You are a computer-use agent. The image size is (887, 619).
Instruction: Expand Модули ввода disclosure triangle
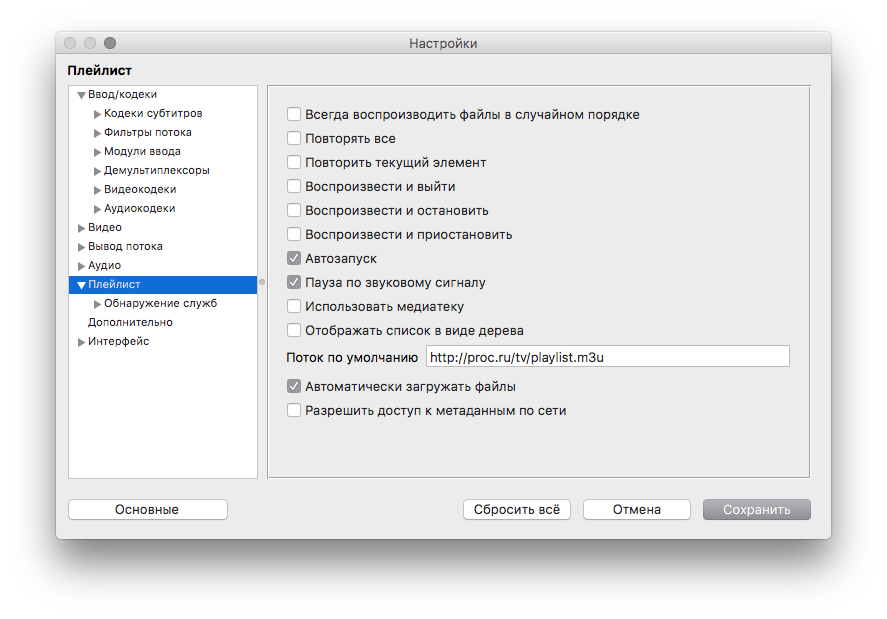[x=97, y=152]
